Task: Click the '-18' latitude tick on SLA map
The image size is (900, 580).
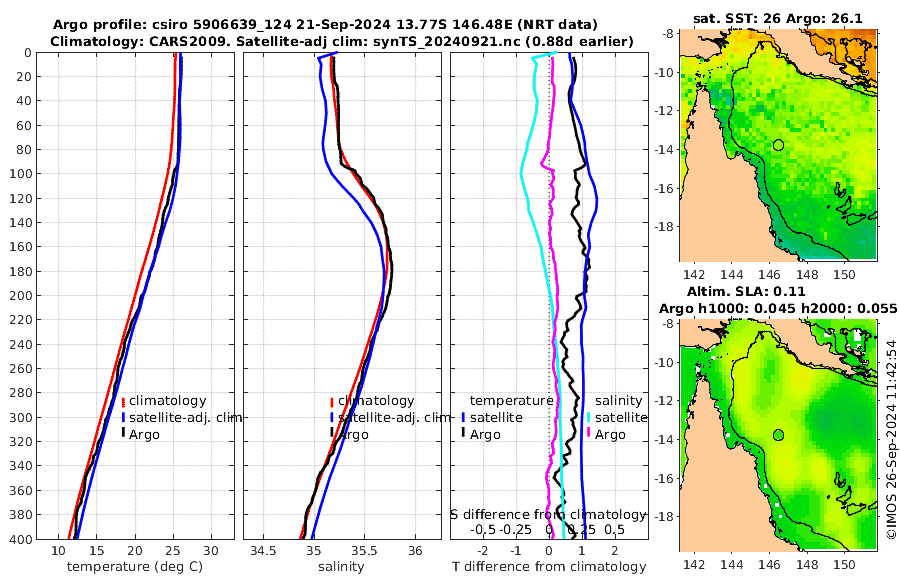Action: tap(664, 516)
